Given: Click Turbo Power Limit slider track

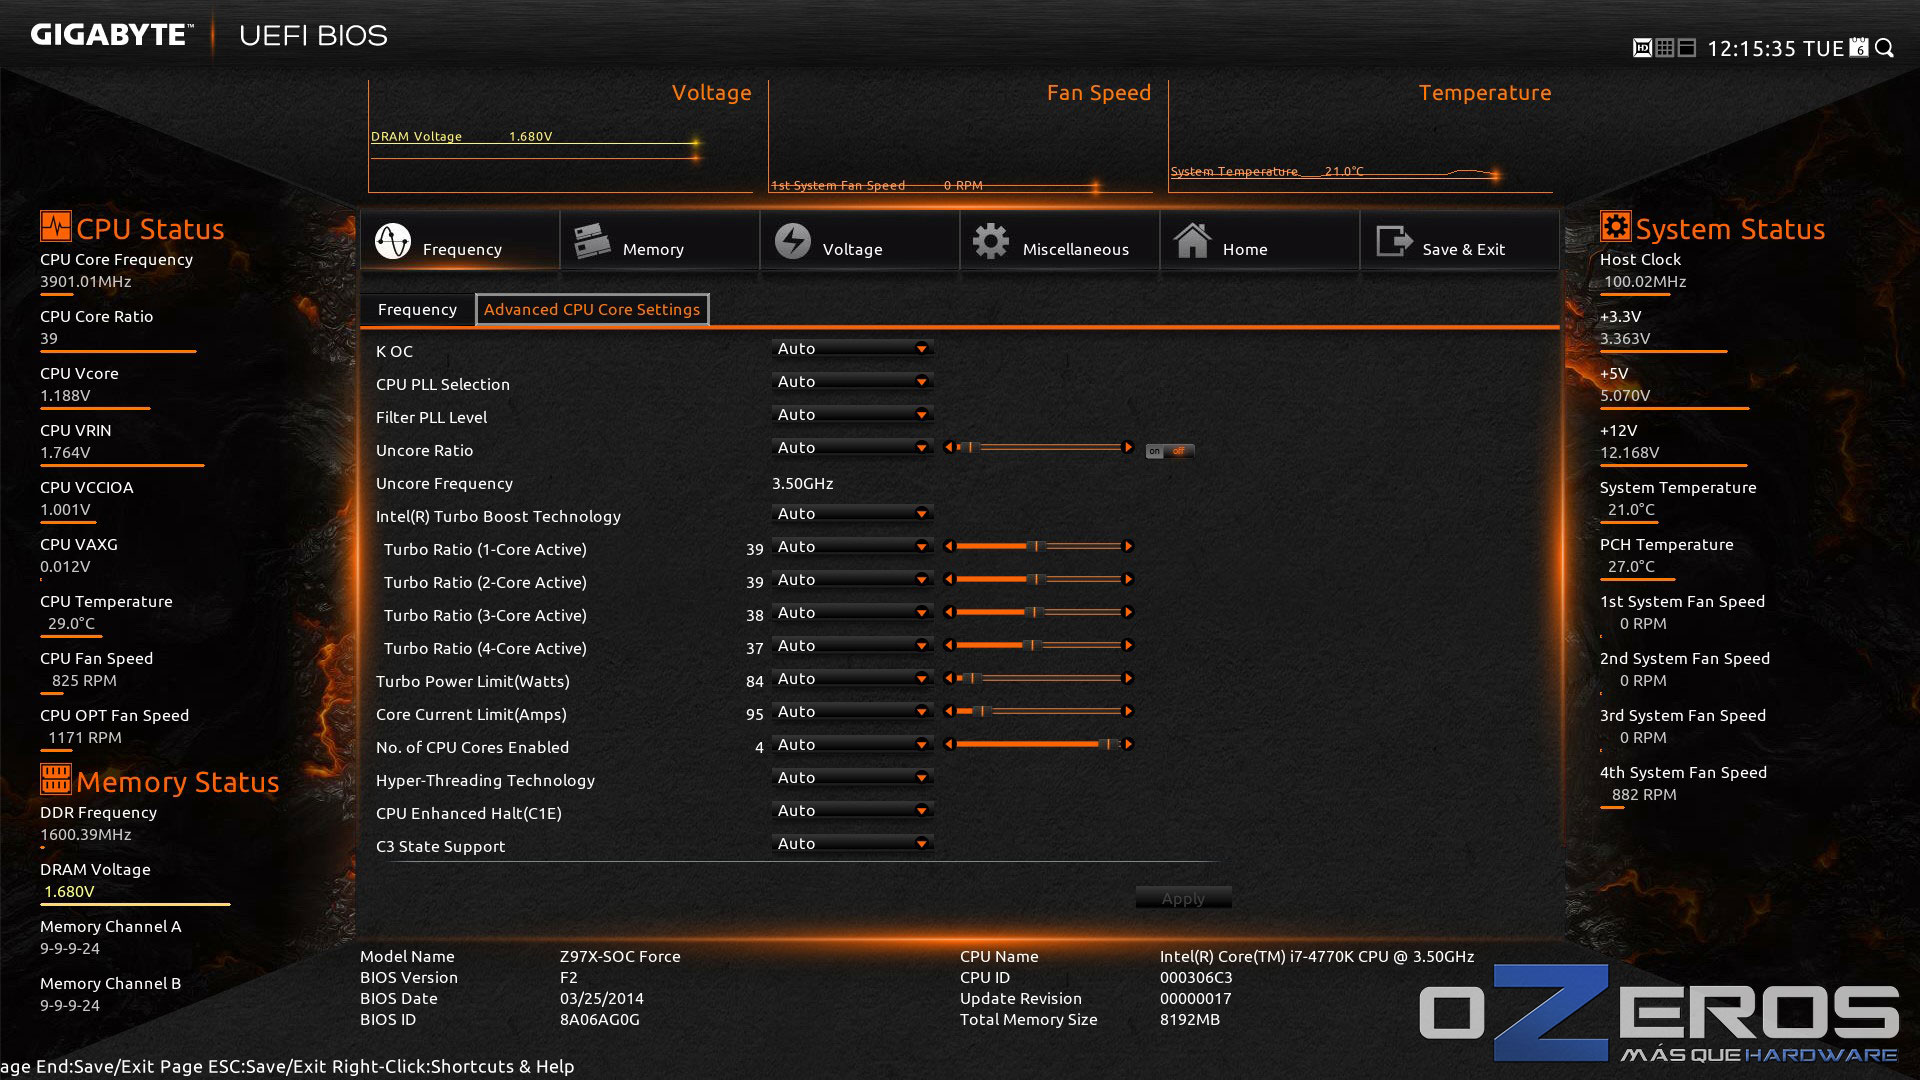Looking at the screenshot, I should (x=1038, y=678).
